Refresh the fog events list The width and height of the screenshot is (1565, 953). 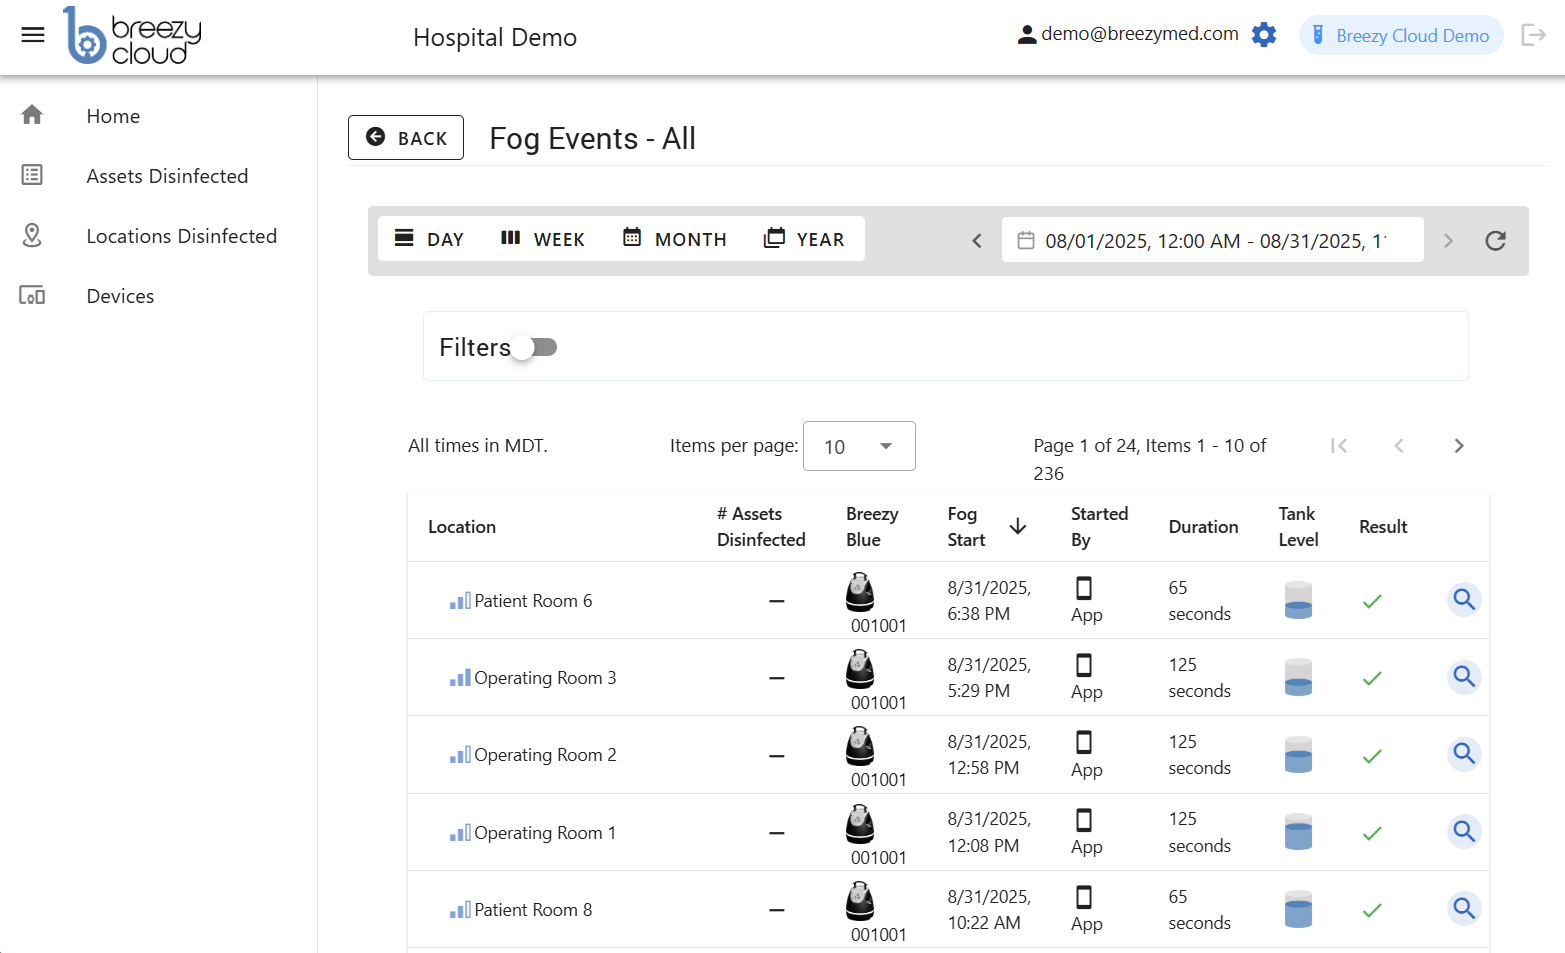pos(1495,241)
